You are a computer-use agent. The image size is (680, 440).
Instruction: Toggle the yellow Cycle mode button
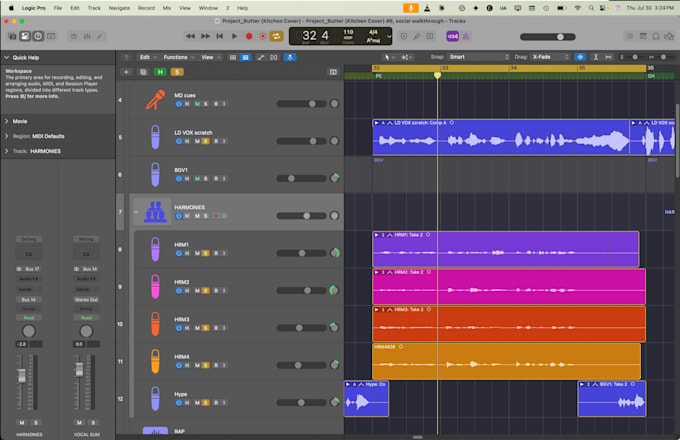coord(276,36)
